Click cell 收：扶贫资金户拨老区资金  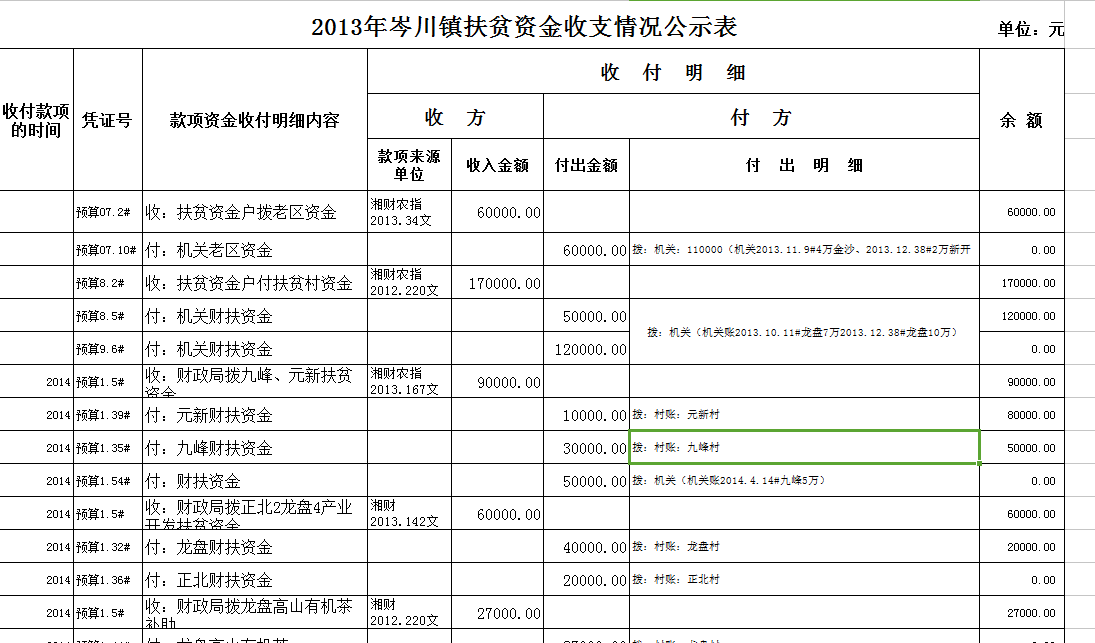[x=254, y=212]
